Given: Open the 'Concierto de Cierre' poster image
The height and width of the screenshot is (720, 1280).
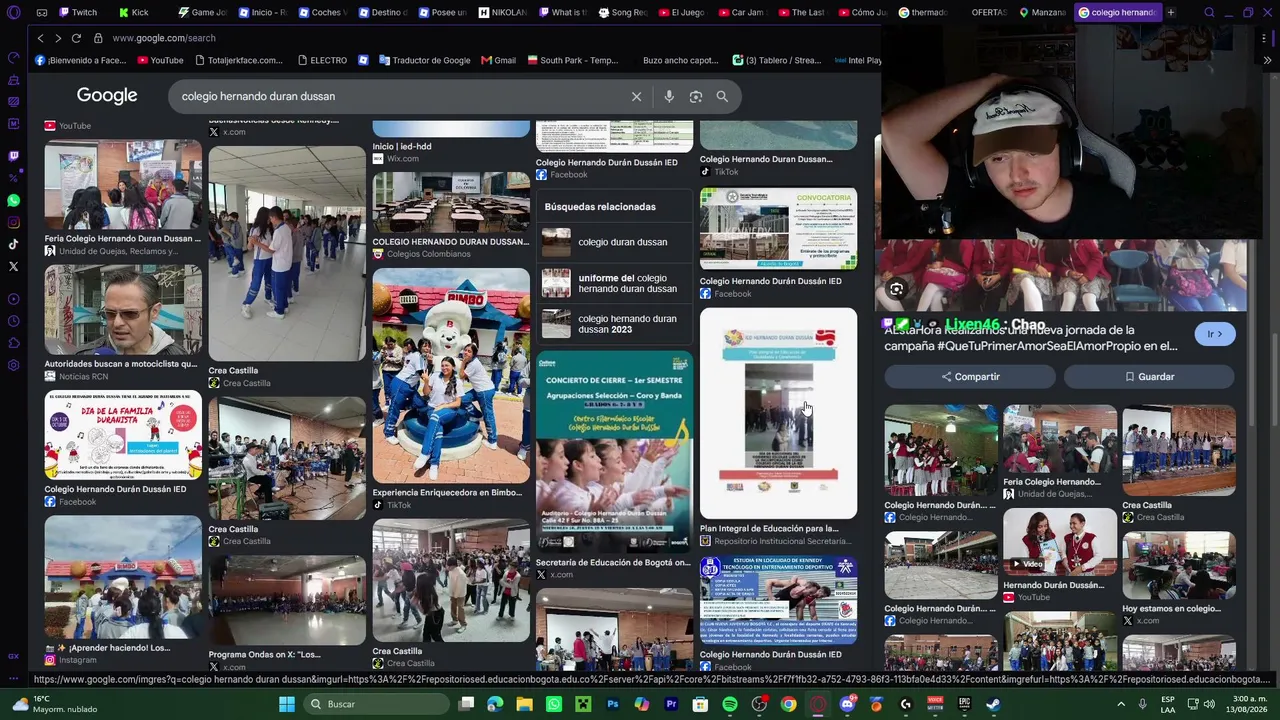Looking at the screenshot, I should (x=614, y=451).
